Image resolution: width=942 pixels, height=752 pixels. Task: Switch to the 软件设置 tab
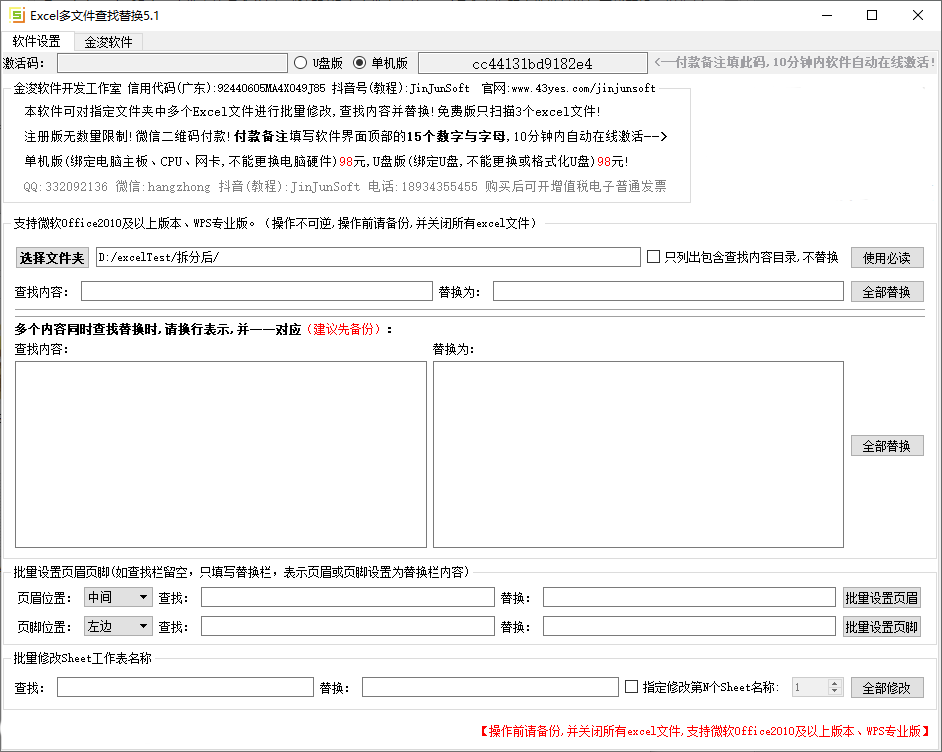tap(37, 41)
